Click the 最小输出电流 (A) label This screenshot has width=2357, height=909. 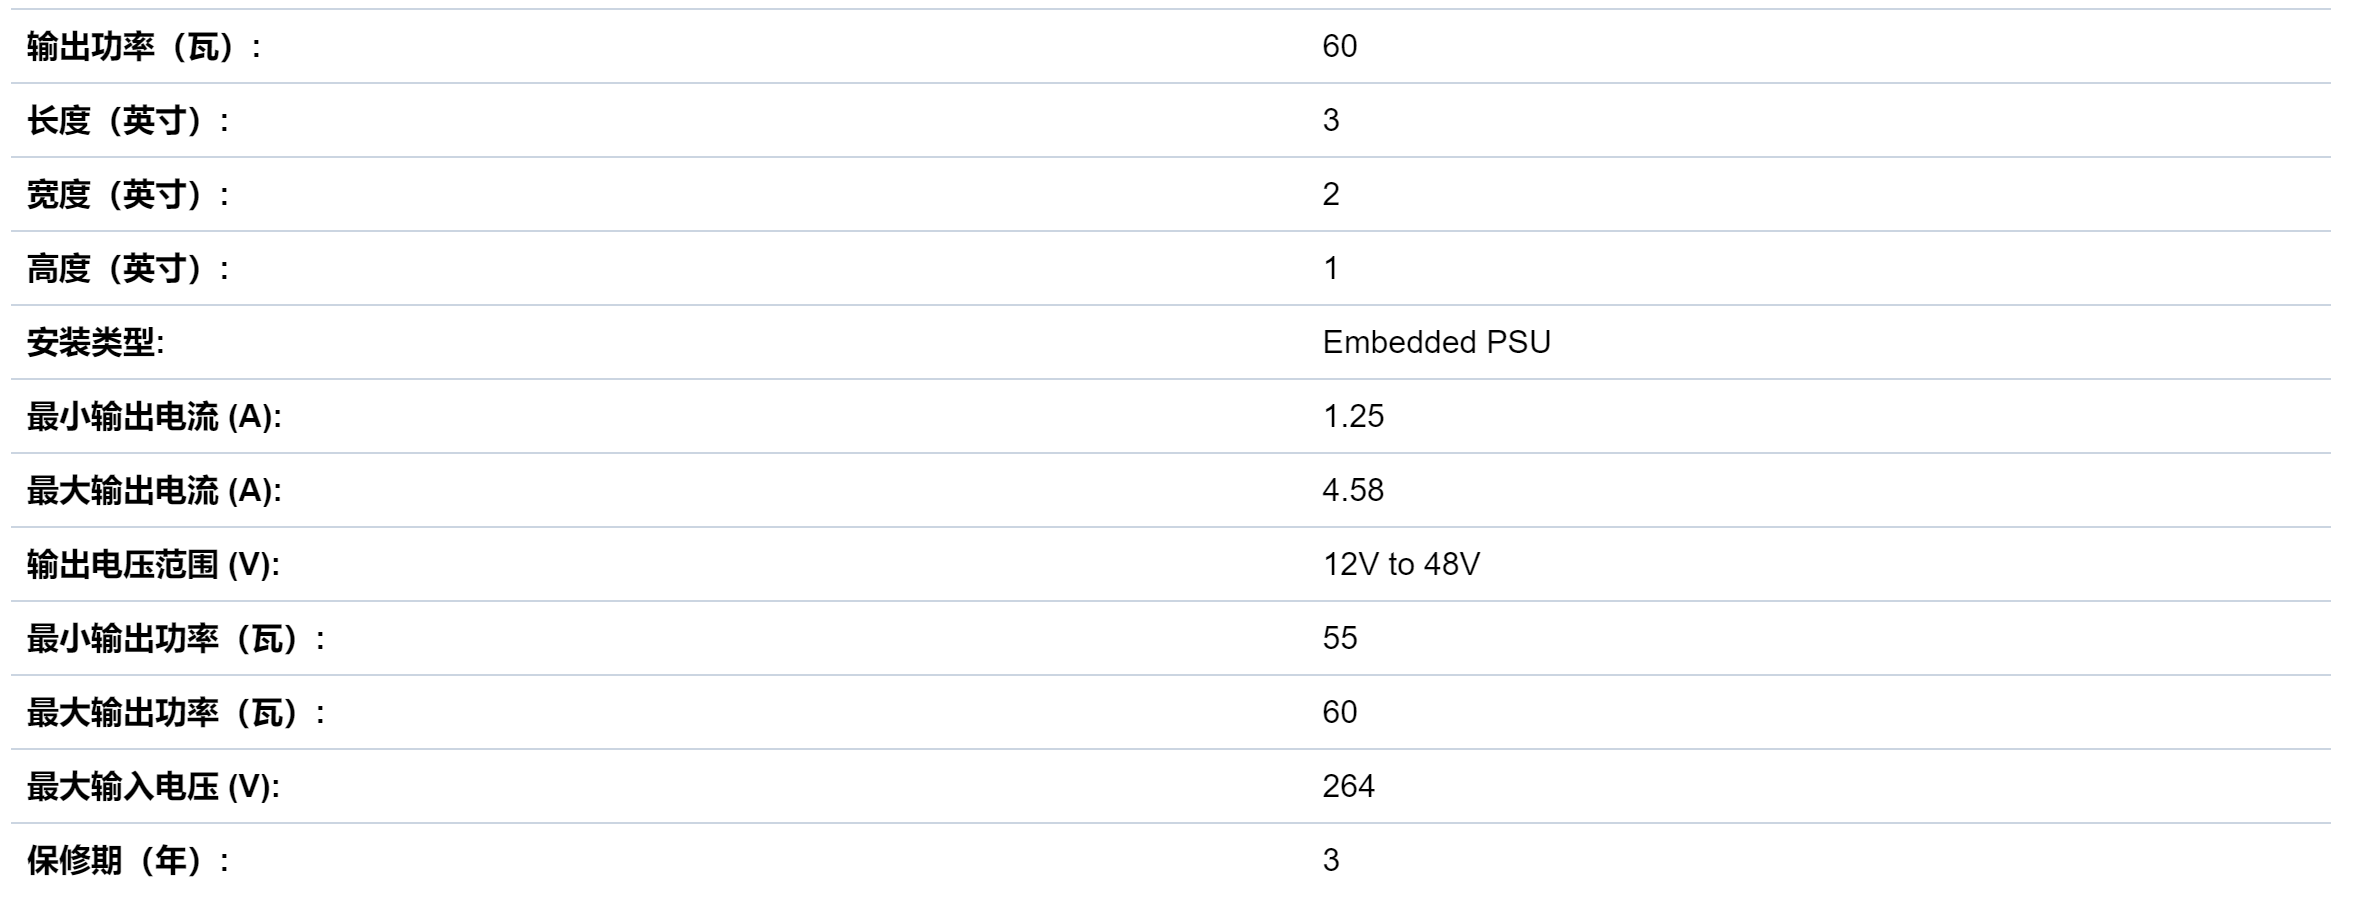coord(154,416)
